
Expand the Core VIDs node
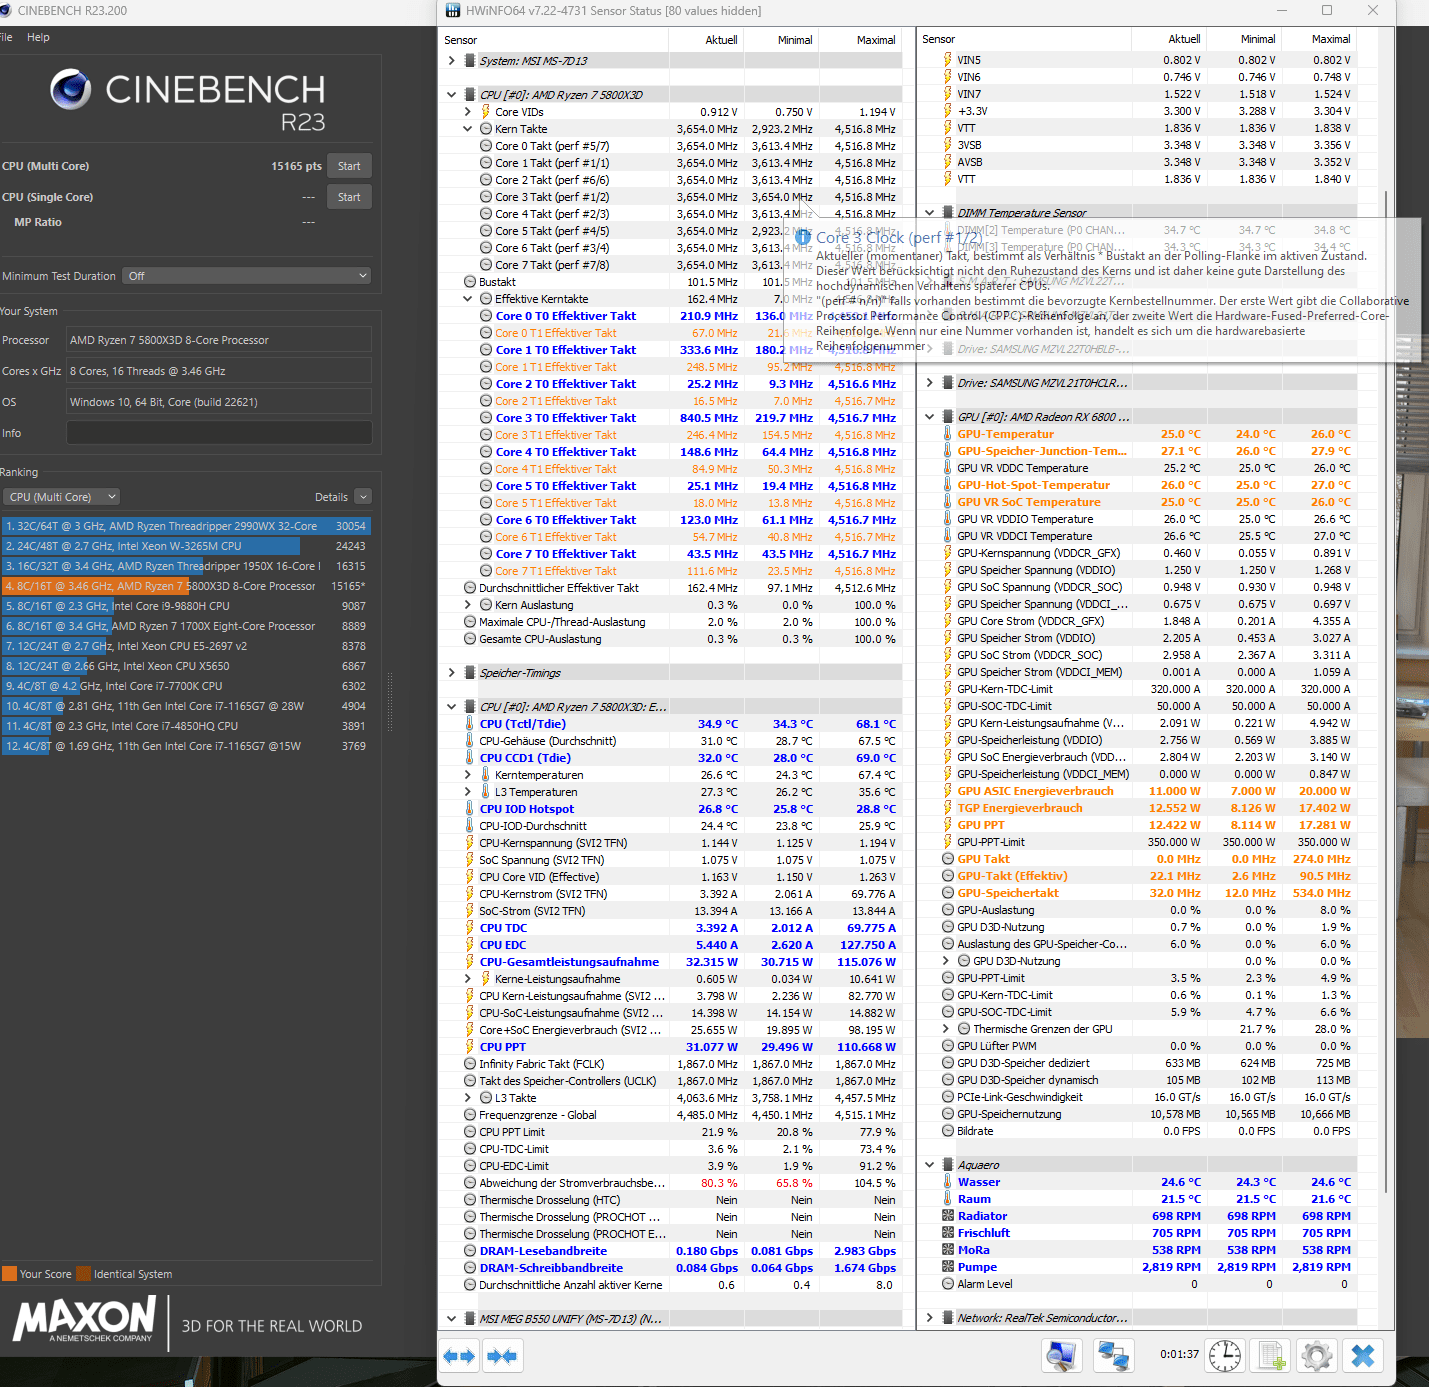coord(467,112)
